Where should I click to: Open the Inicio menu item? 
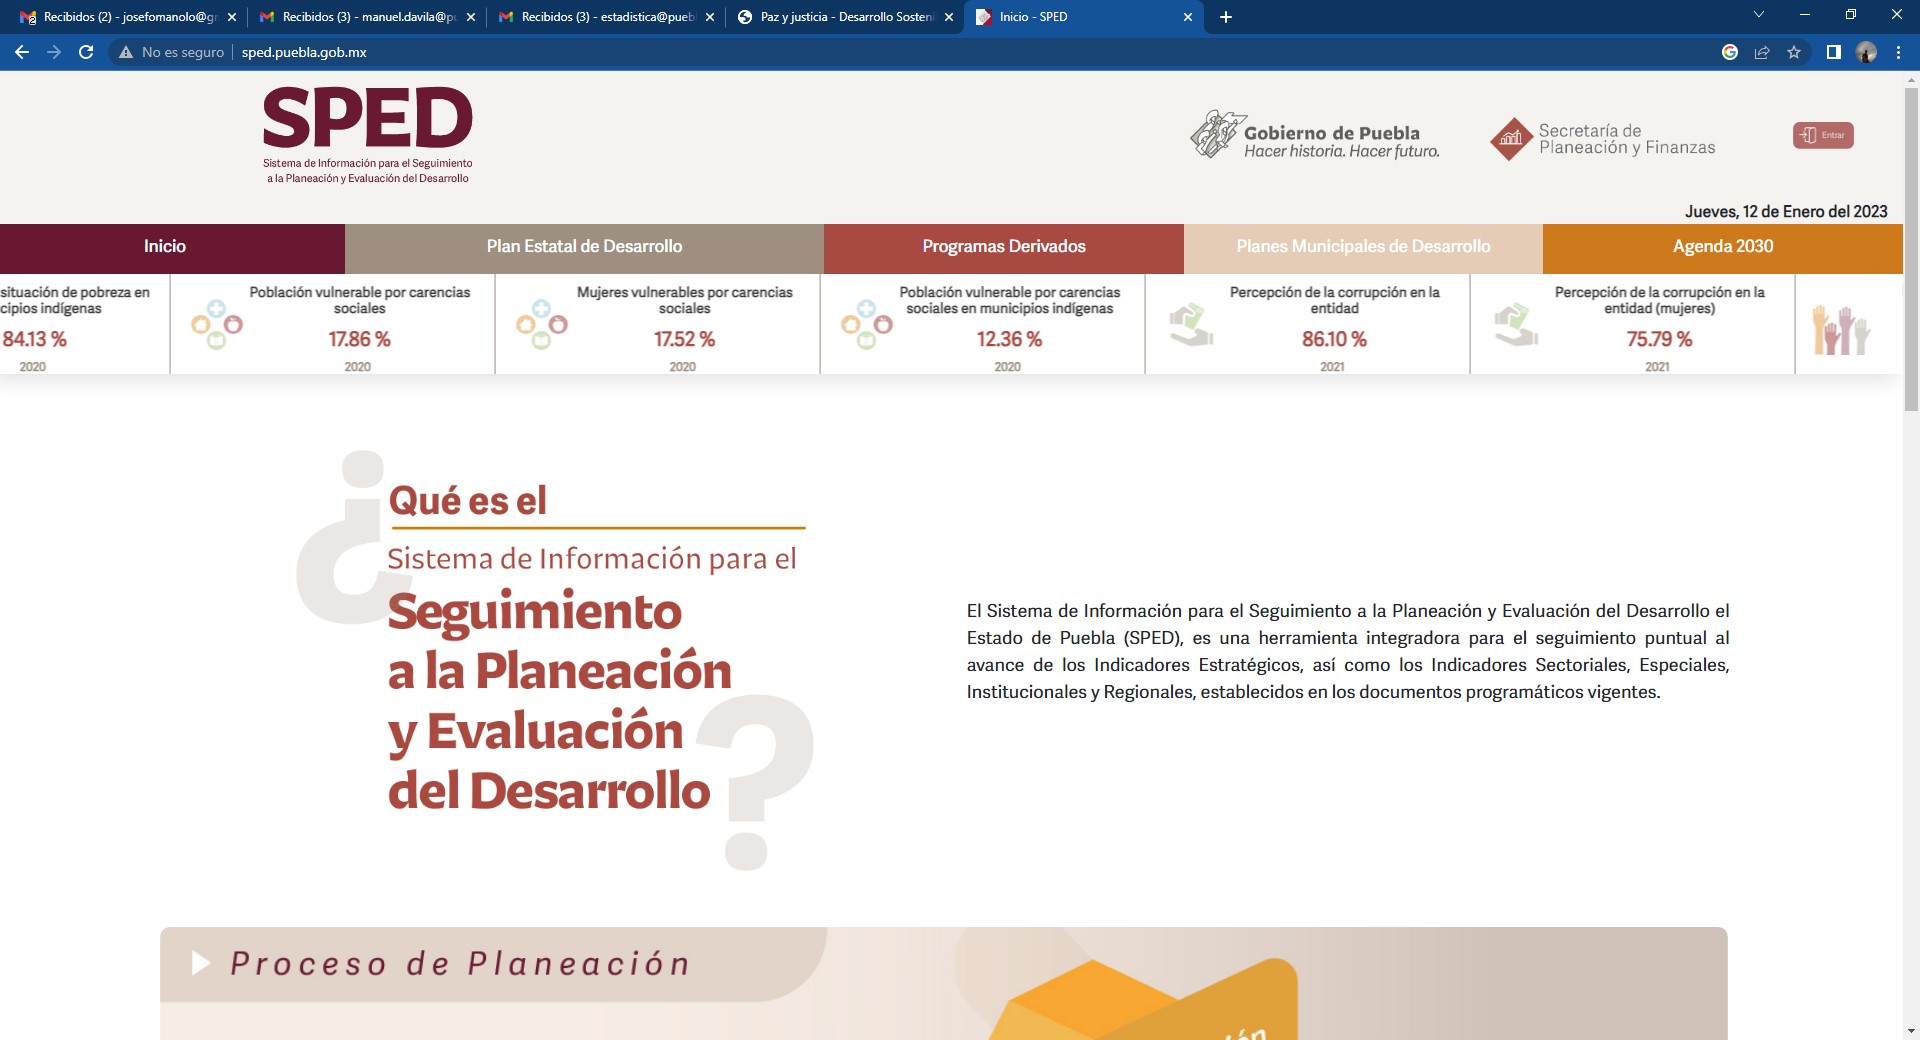(x=165, y=247)
